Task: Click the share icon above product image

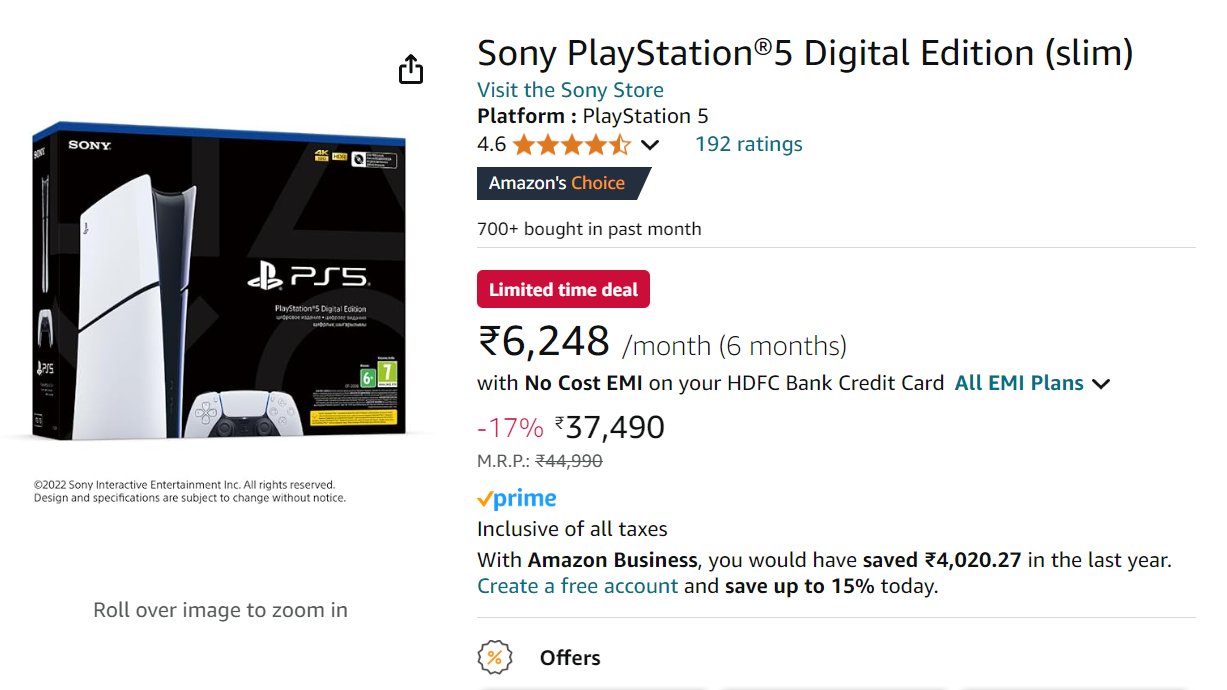Action: (411, 70)
